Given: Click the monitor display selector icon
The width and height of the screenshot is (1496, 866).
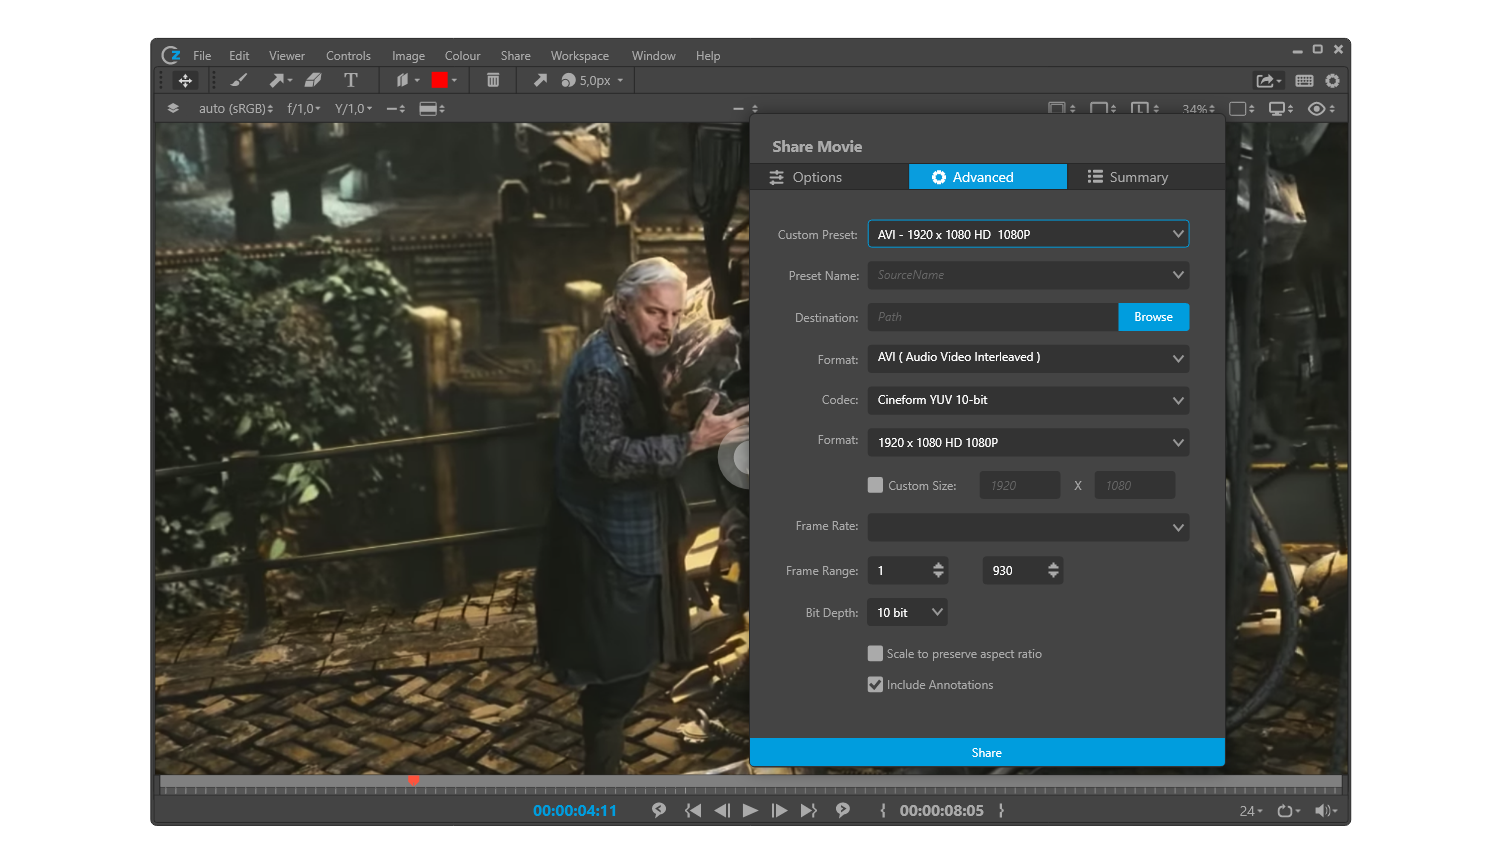Looking at the screenshot, I should tap(1281, 109).
